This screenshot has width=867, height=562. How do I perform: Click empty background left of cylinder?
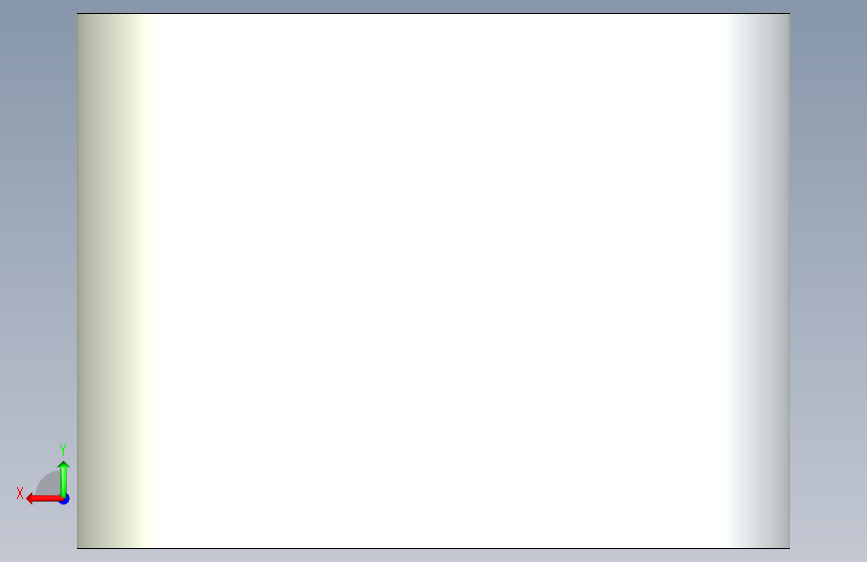tap(38, 221)
